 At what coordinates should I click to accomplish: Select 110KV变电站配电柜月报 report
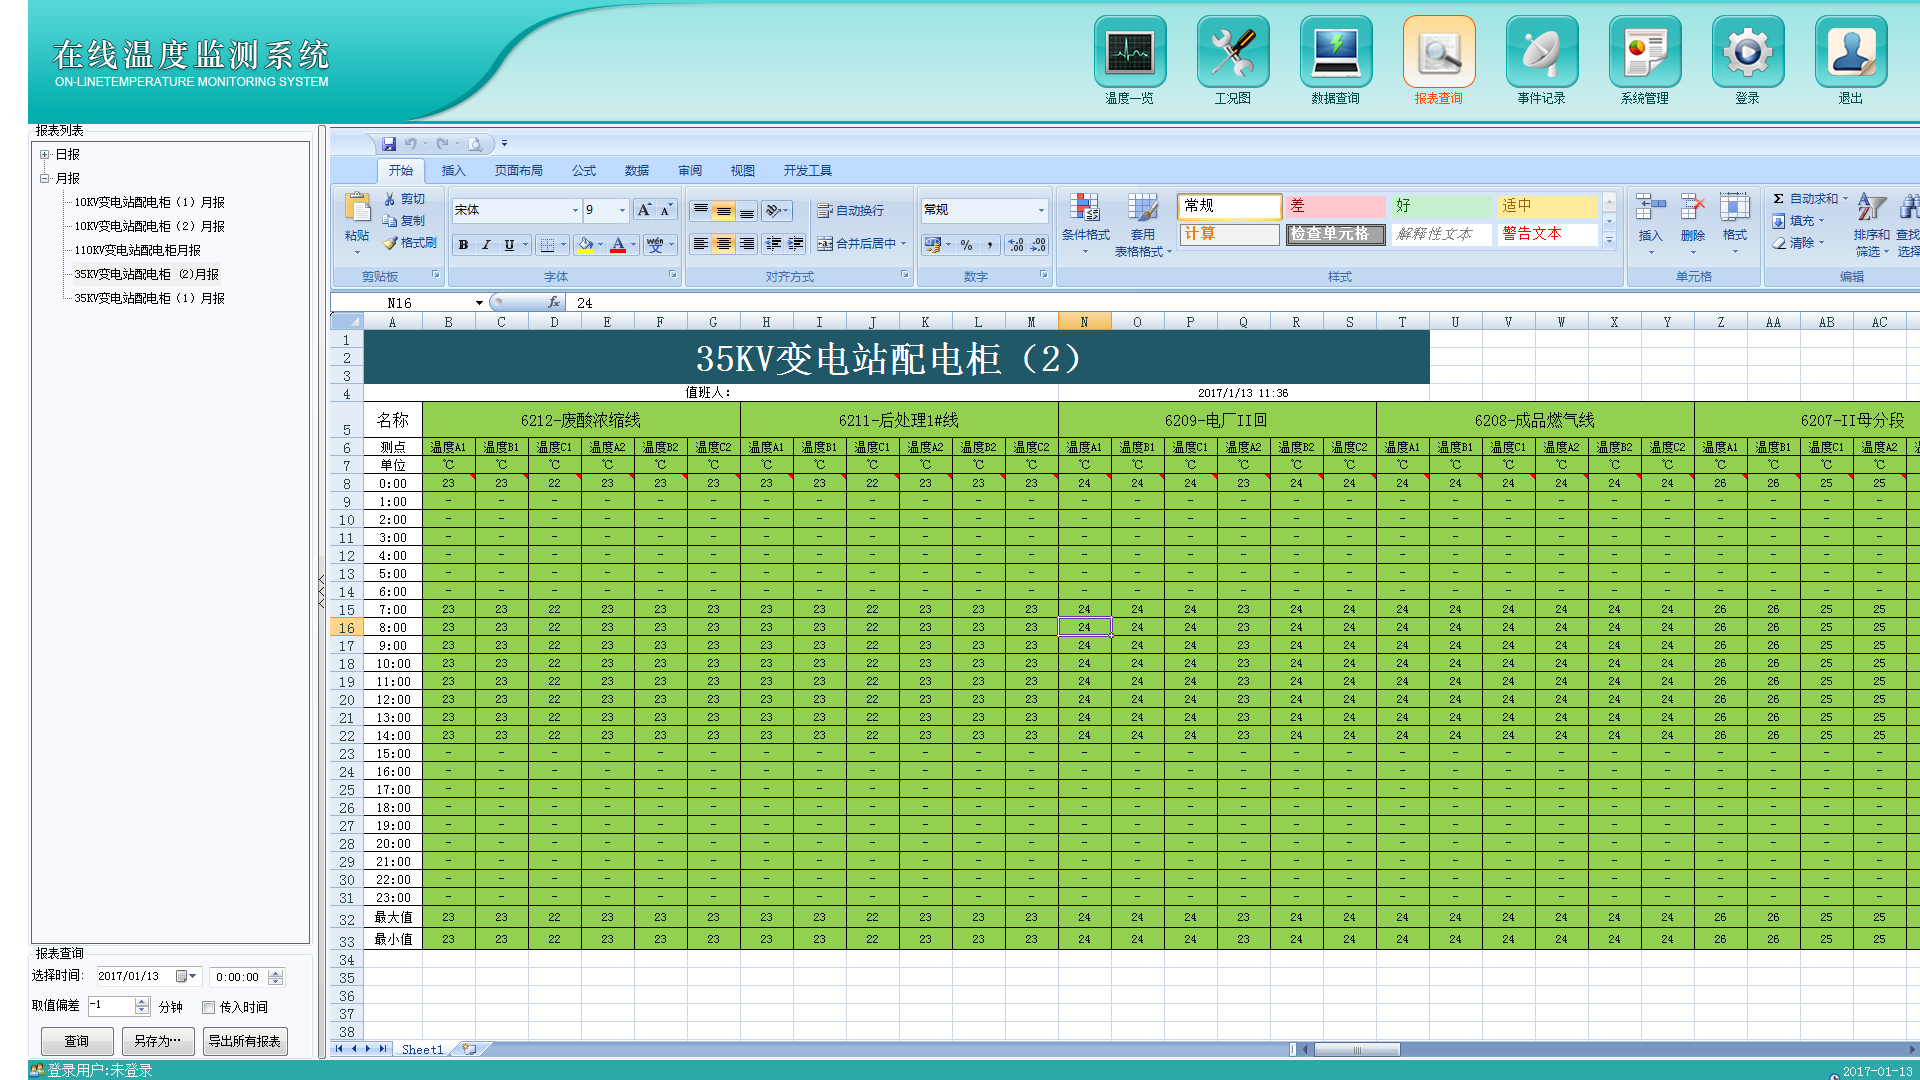[137, 250]
